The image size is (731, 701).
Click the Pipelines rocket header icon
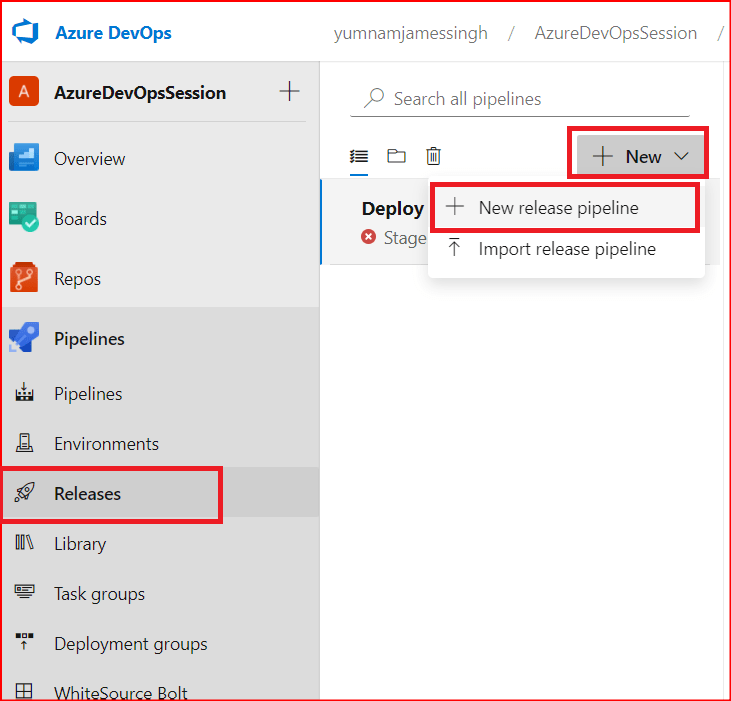pos(24,339)
